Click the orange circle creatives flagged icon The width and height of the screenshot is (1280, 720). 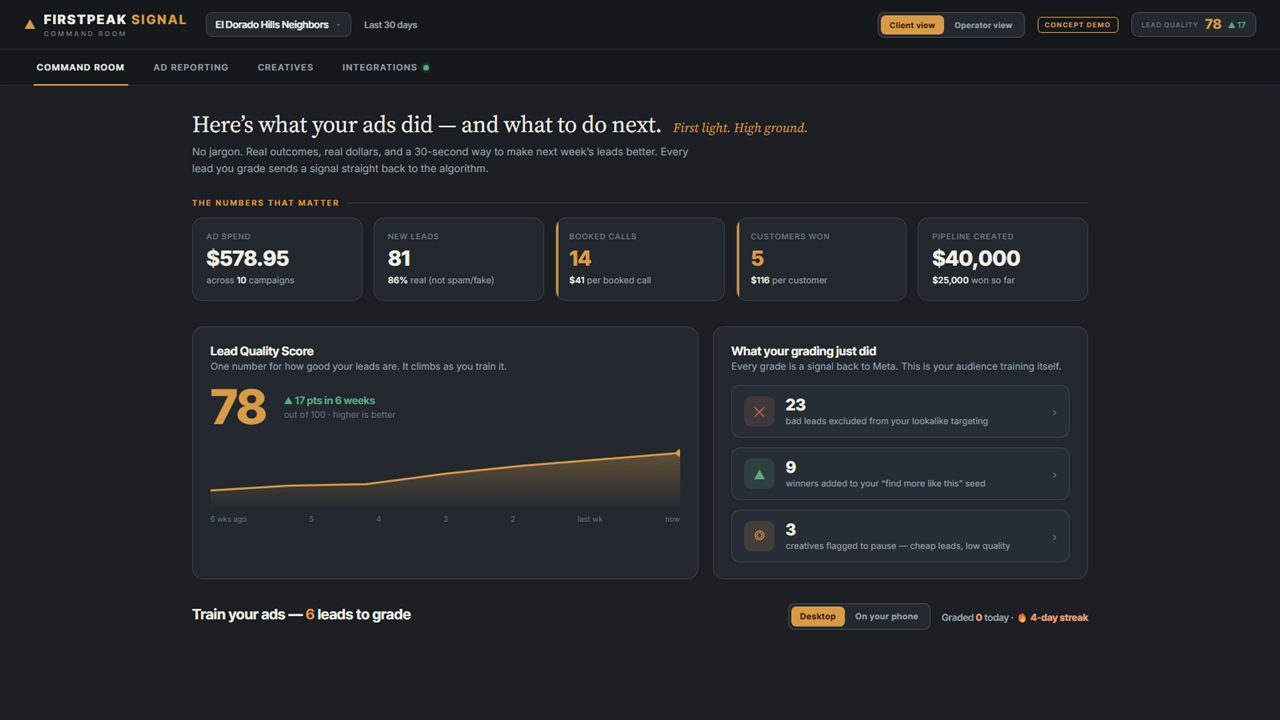coord(759,536)
